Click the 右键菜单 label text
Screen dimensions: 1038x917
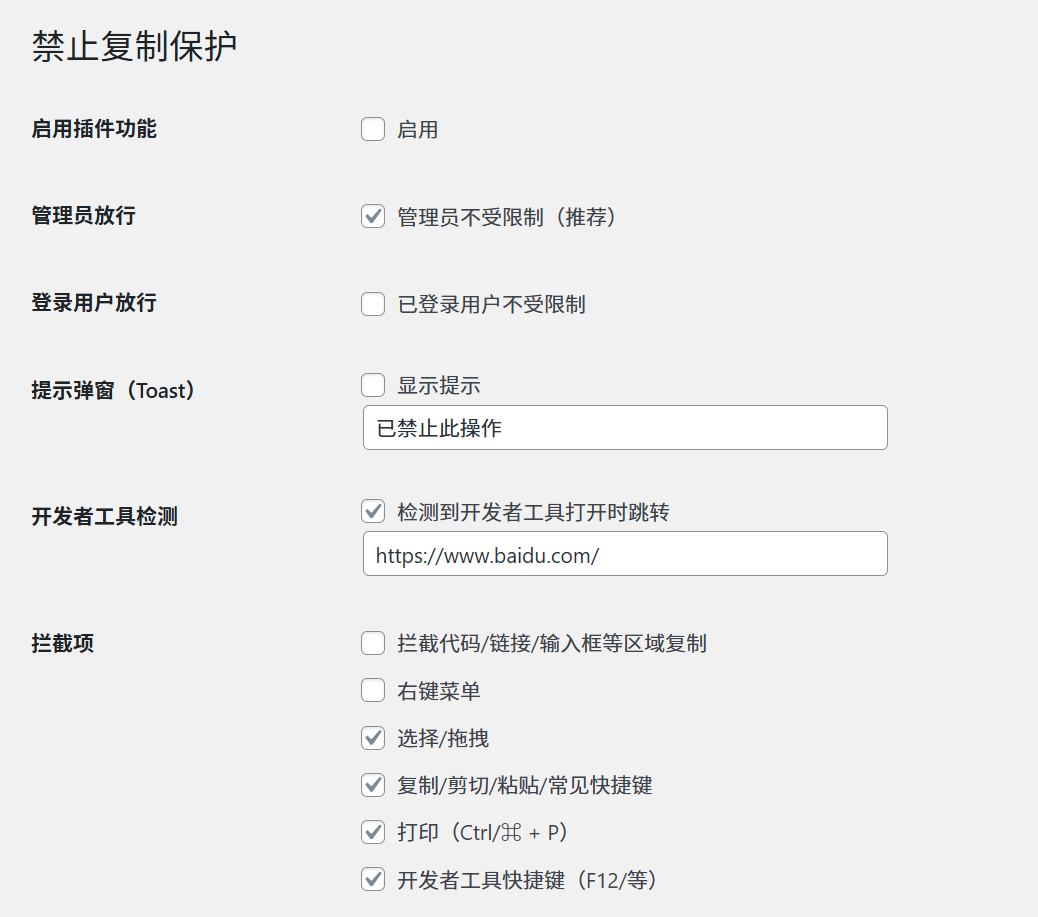tap(438, 690)
